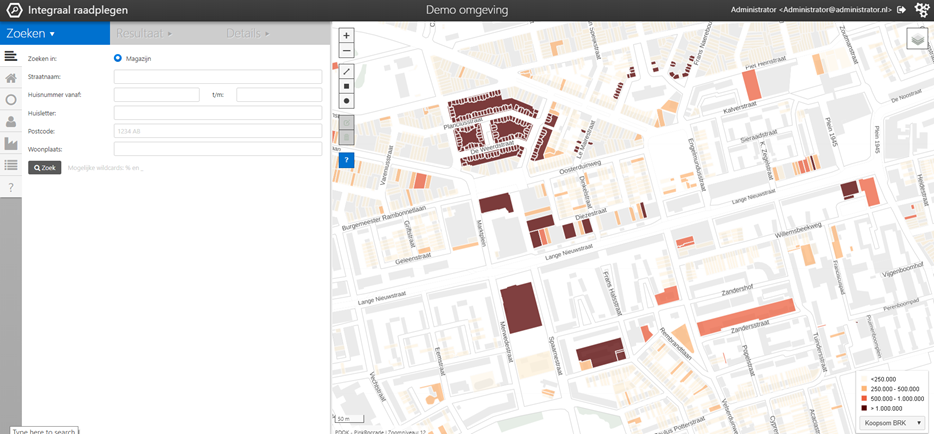Click the Administrator account name text

click(811, 10)
